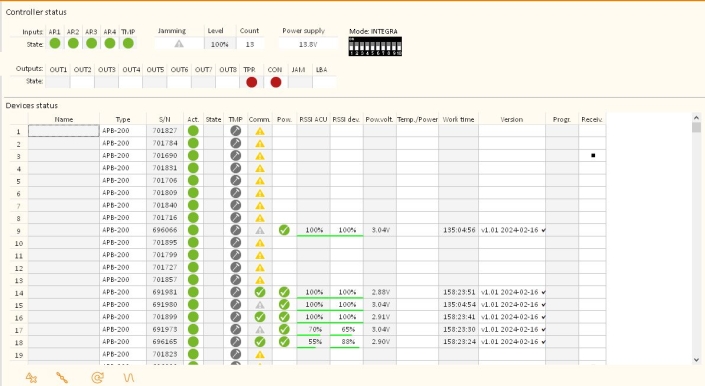Click the triangle-with-cross icon in bottom toolbar
This screenshot has width=705, height=386.
pyautogui.click(x=31, y=377)
